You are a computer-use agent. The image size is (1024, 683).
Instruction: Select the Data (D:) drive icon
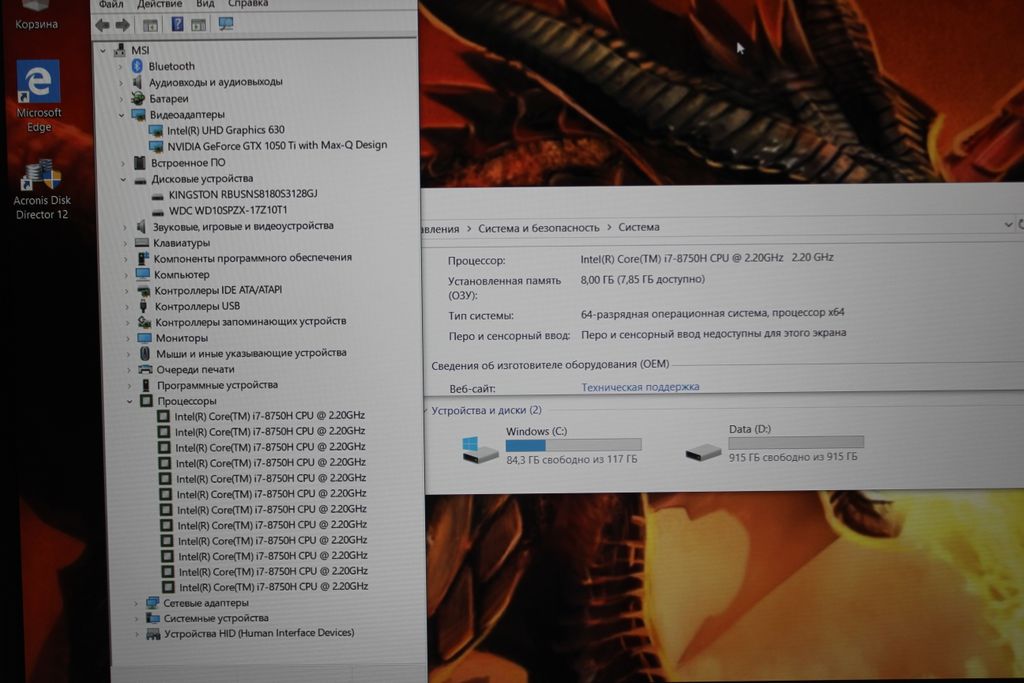coord(703,451)
